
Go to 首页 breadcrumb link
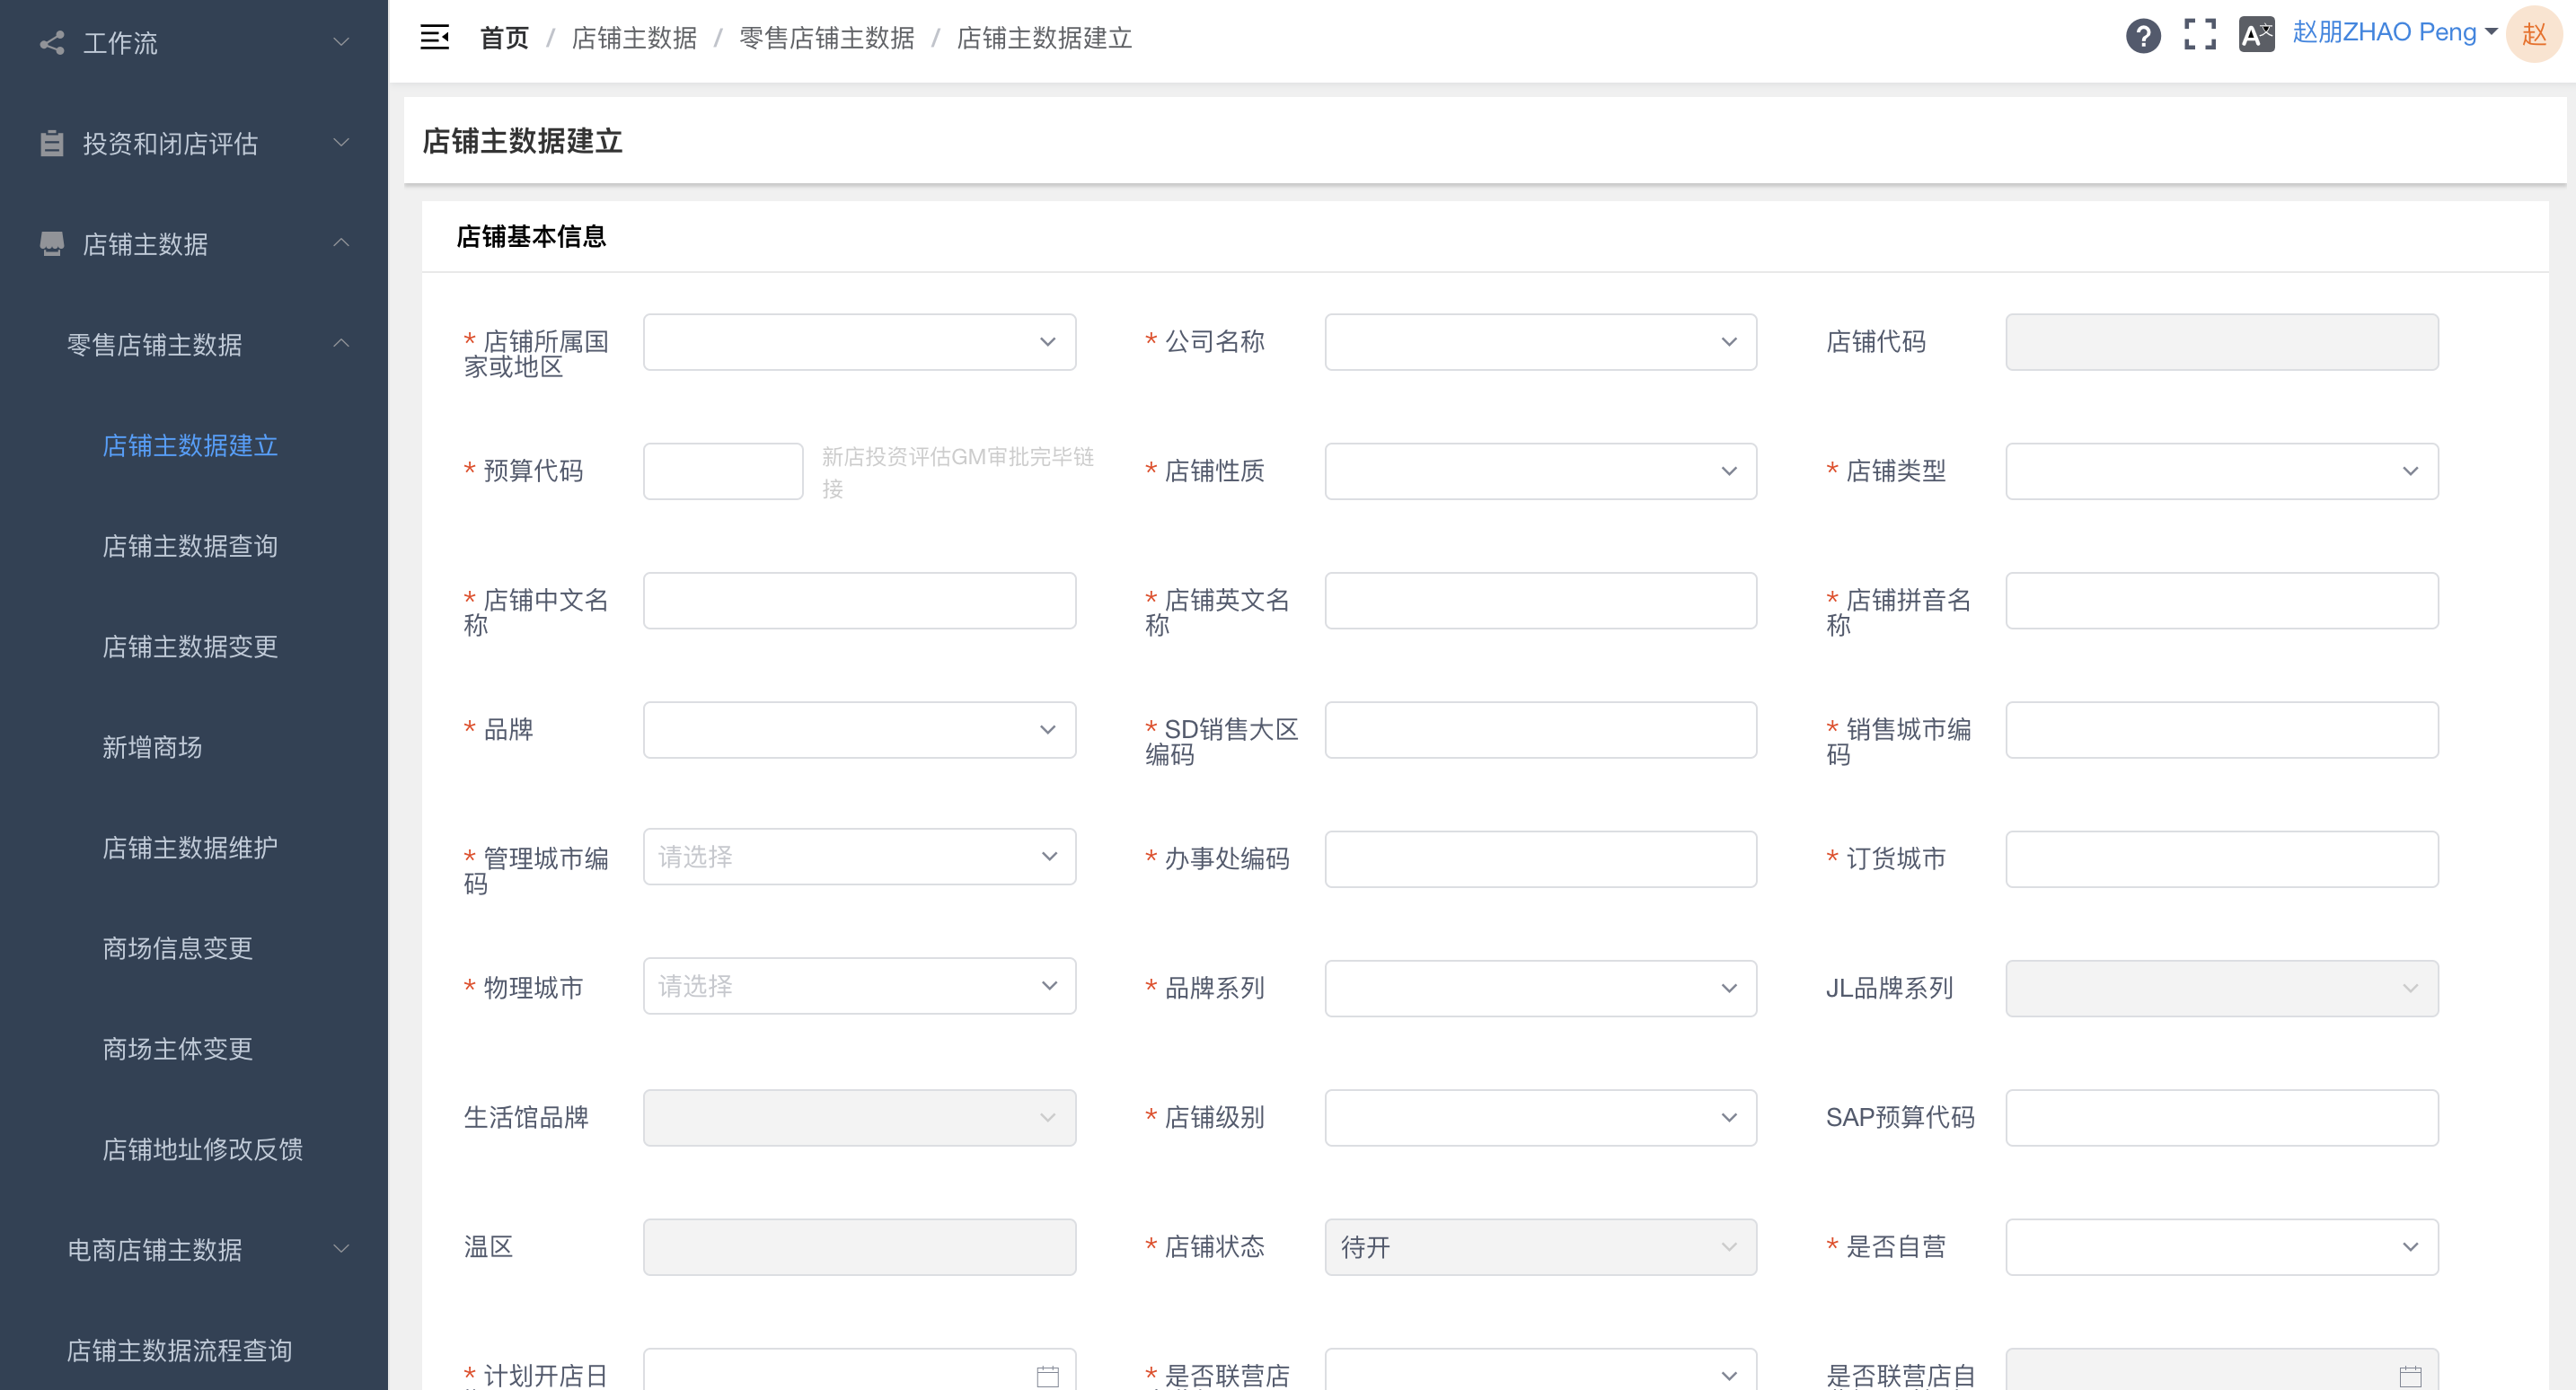point(504,37)
